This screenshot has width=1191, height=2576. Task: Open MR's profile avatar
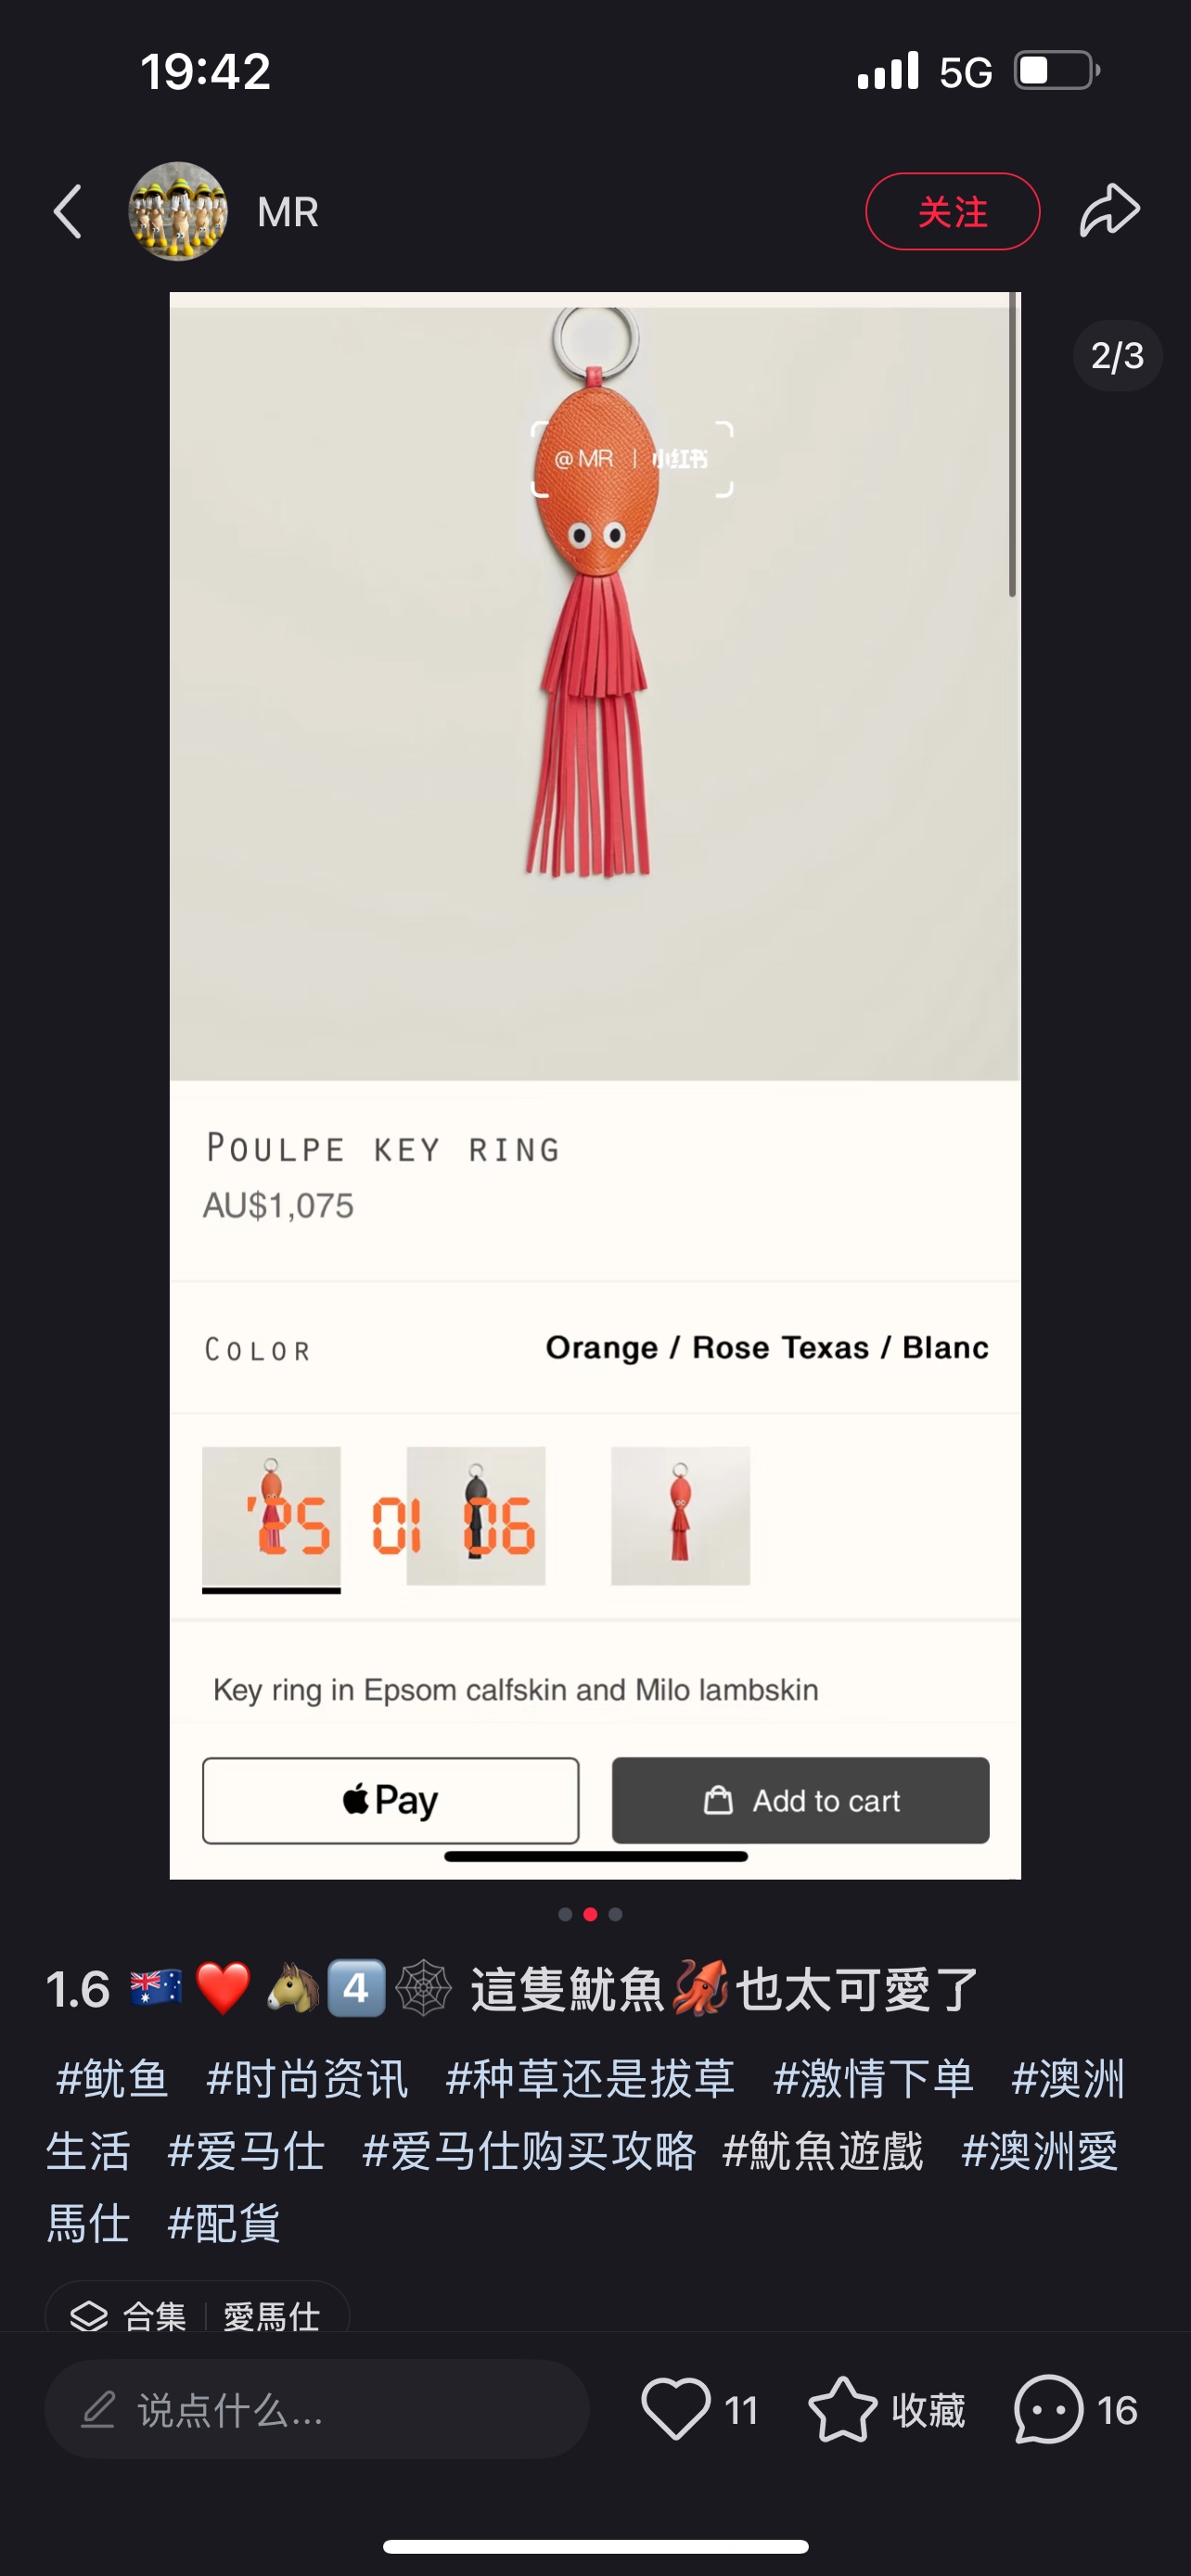coord(178,212)
